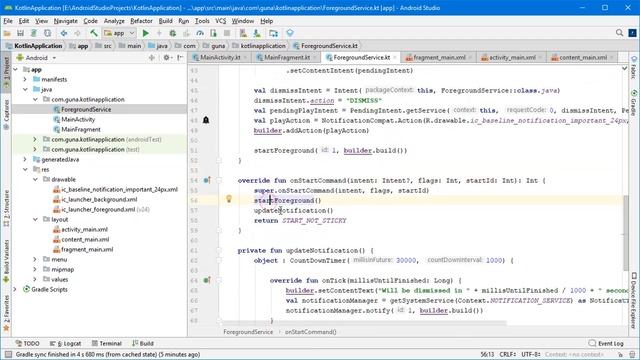The image size is (640, 360).
Task: Open the File menu
Action: coord(8,21)
